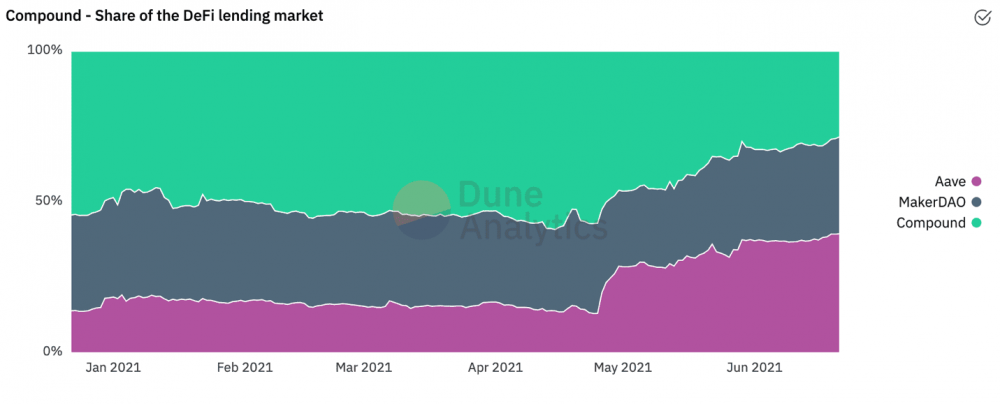Click the verified checkmark icon top right

click(x=981, y=17)
